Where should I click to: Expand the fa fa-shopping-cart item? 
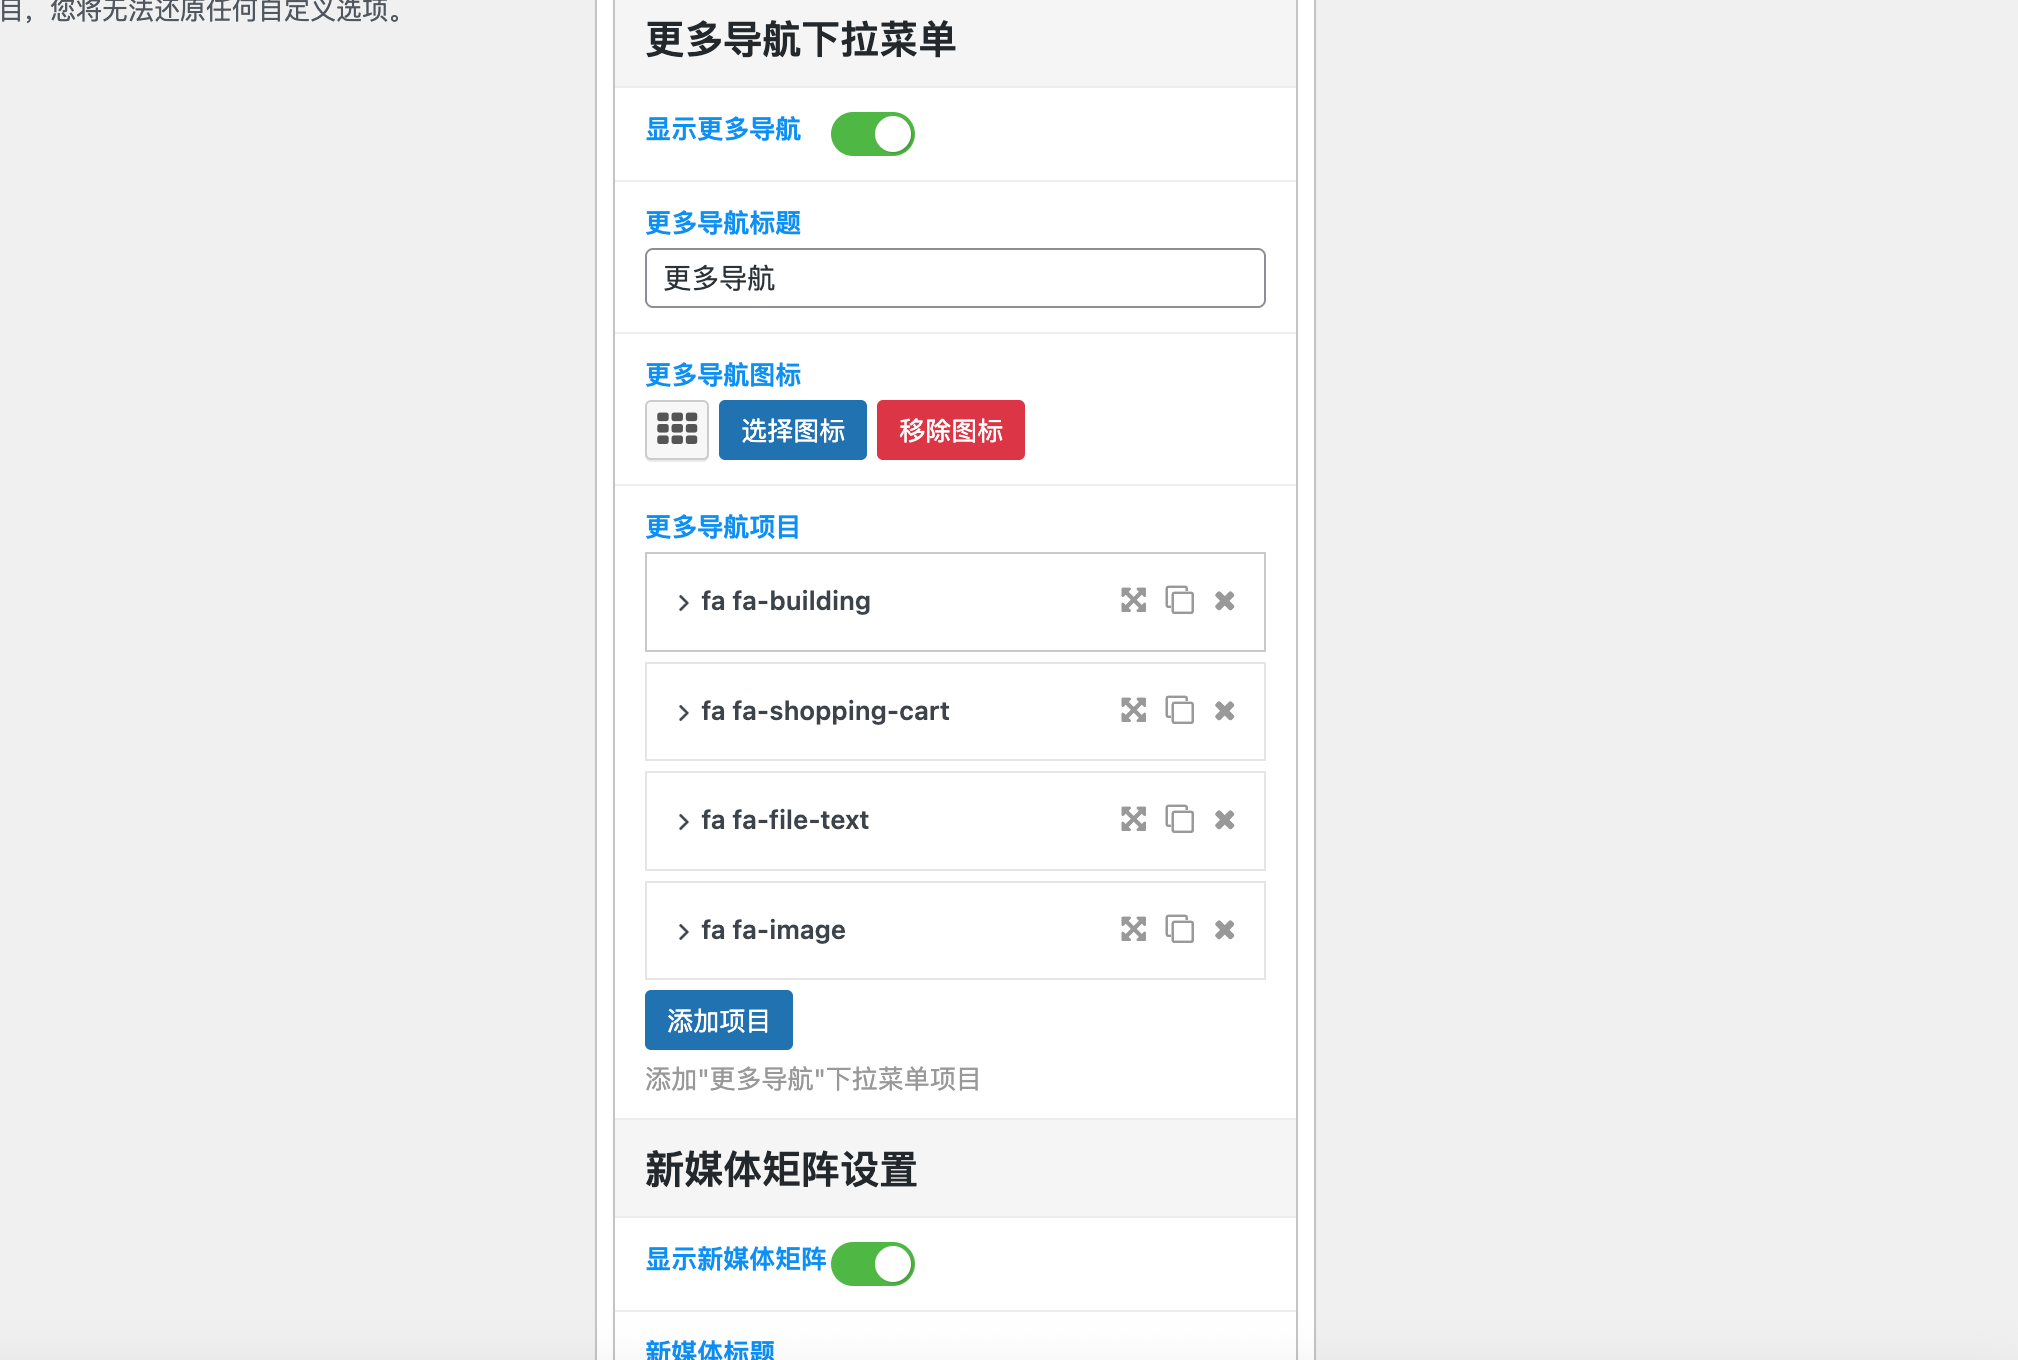pos(684,711)
